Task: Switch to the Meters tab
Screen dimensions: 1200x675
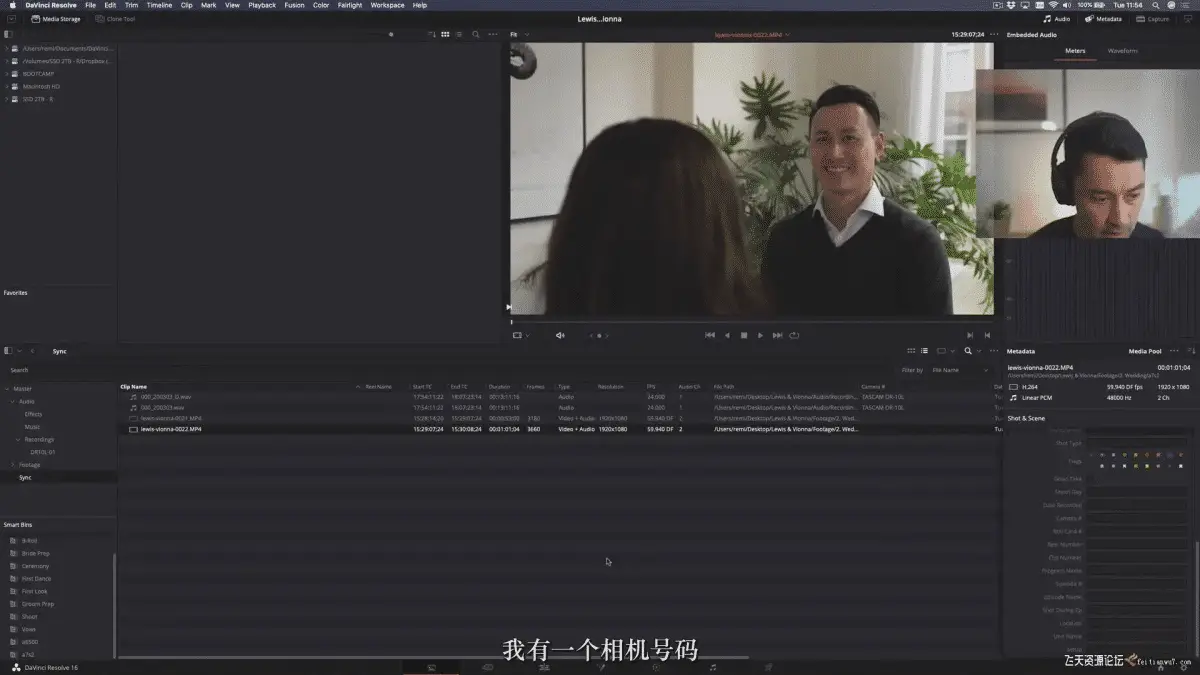Action: click(1074, 50)
